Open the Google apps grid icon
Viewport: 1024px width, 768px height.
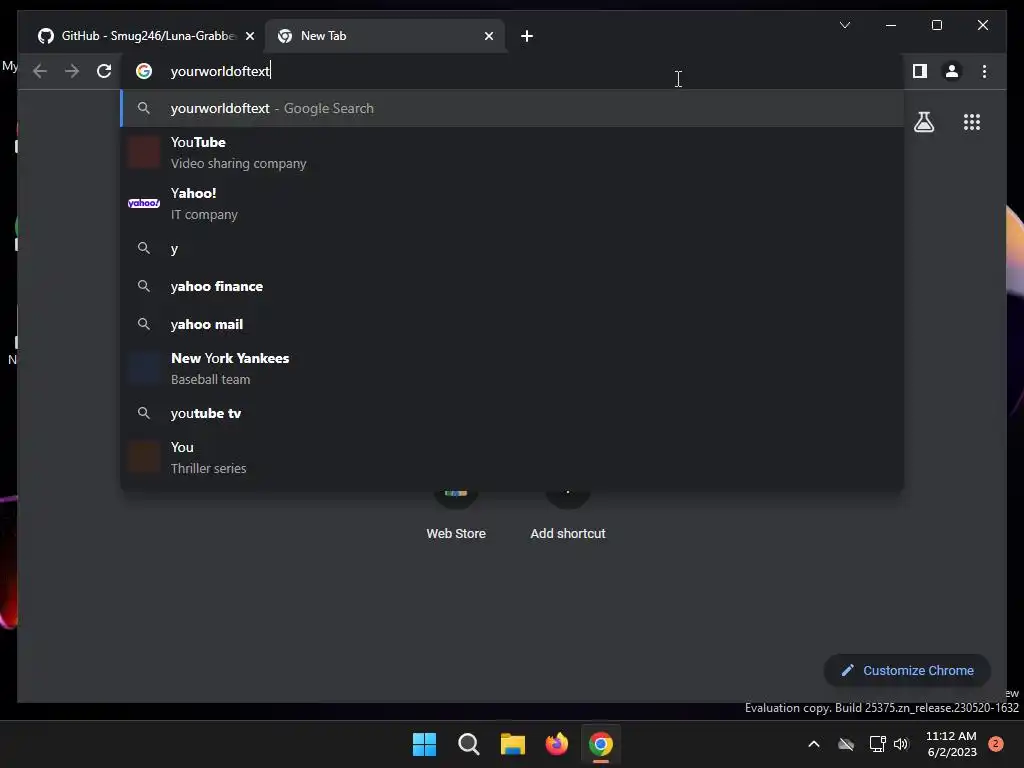point(972,122)
